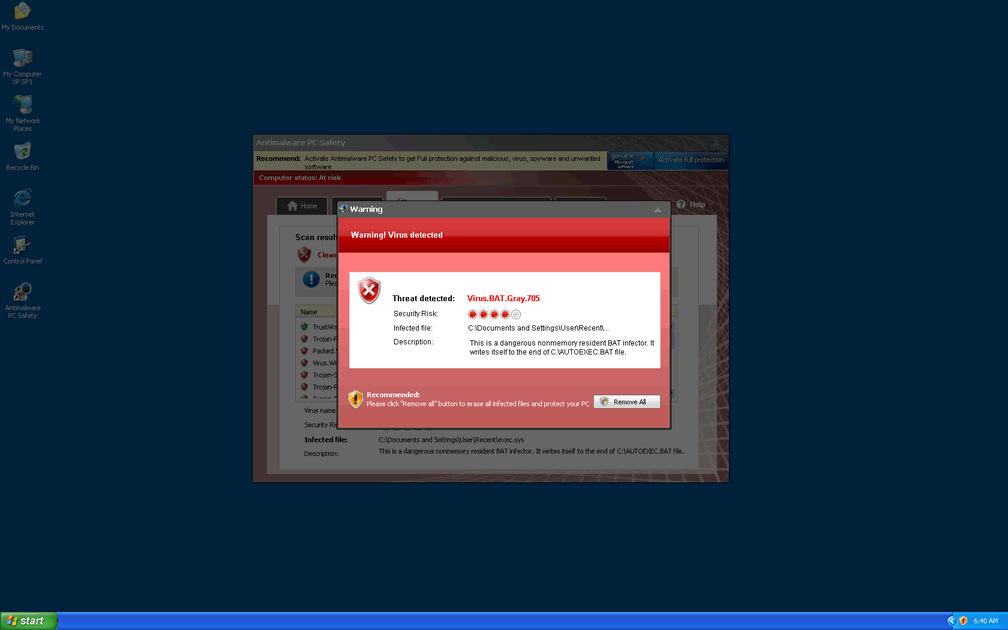
Task: Click the shield icon in system tray
Action: point(963,621)
